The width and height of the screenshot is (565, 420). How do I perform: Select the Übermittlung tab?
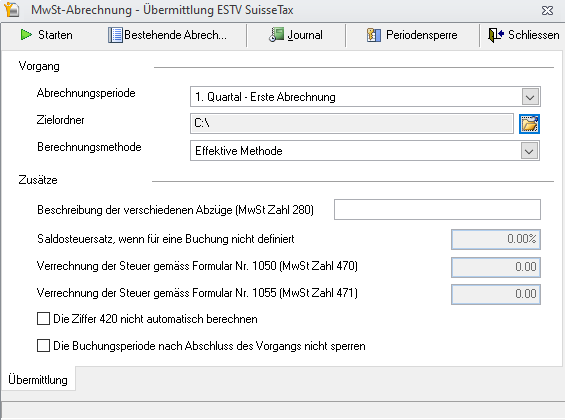coord(38,380)
